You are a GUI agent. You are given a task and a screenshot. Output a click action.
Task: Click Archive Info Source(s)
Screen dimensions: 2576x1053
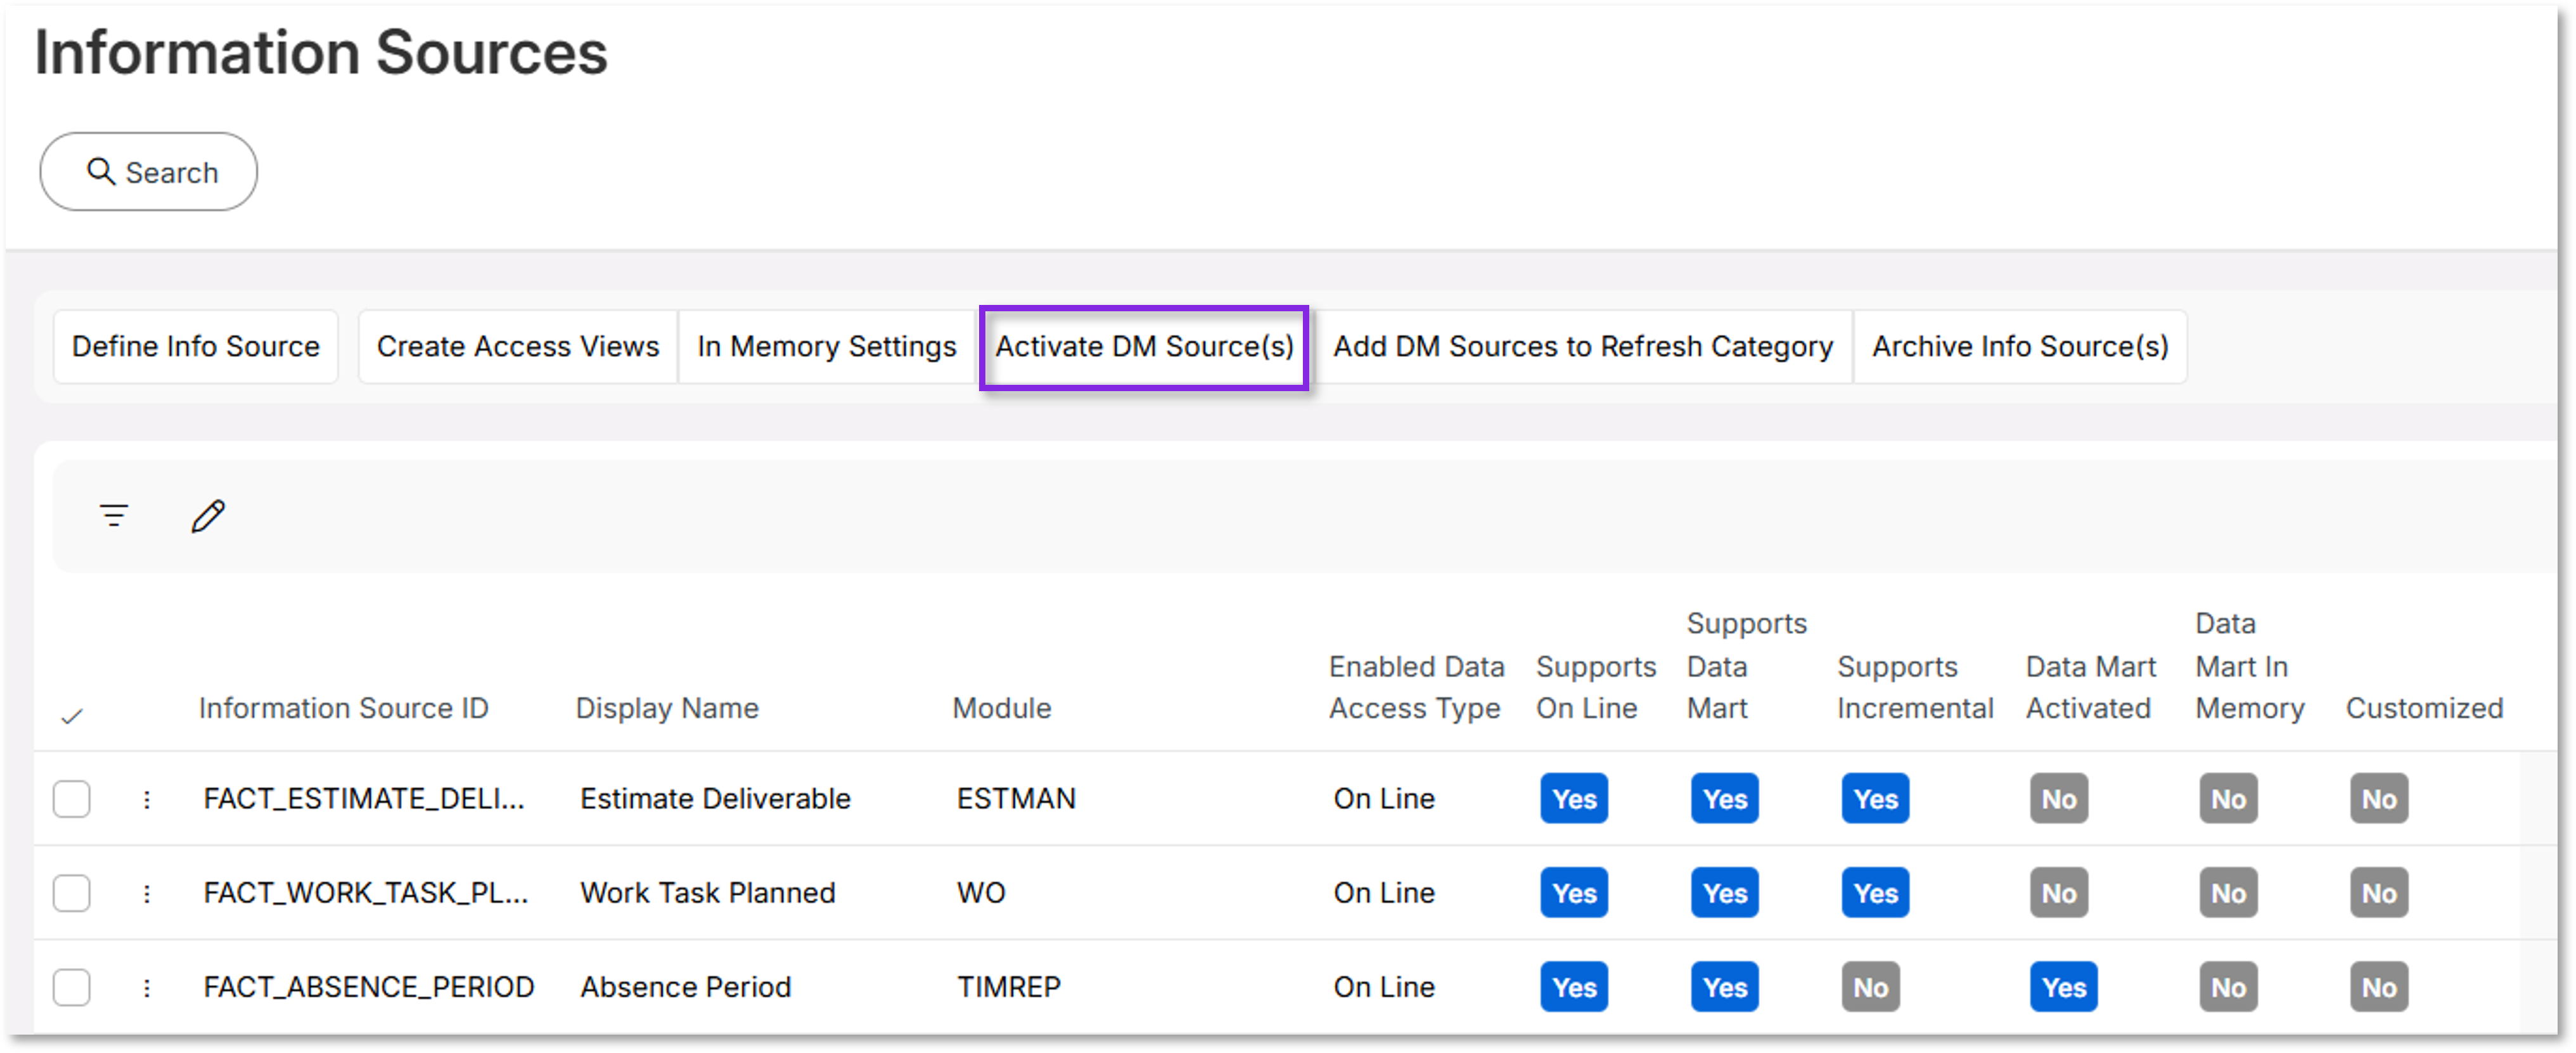(x=2020, y=346)
